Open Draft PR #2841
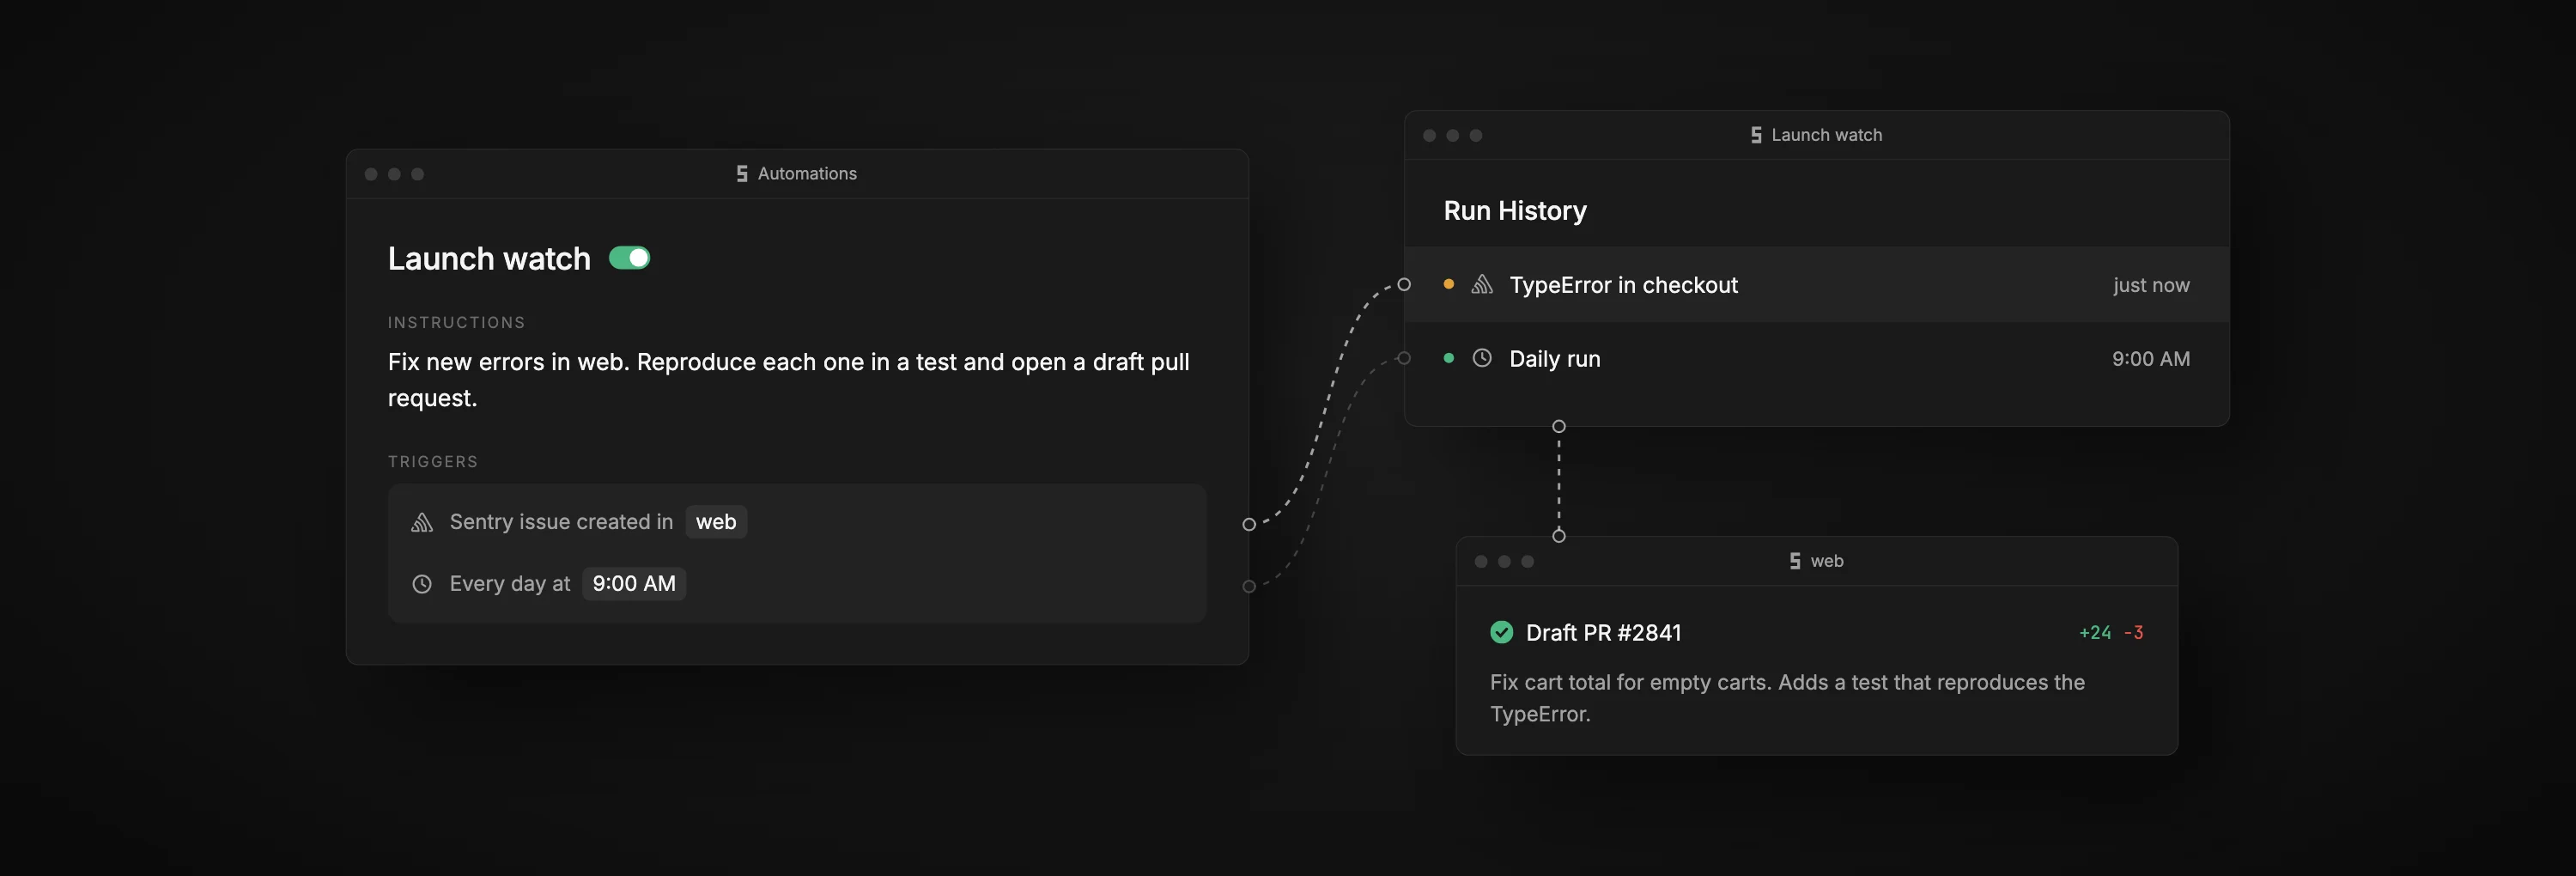2576x876 pixels. click(x=1603, y=633)
